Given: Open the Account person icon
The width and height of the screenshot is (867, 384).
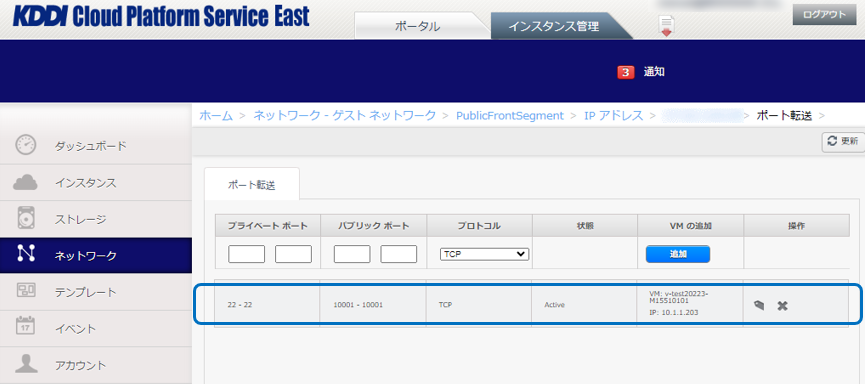Looking at the screenshot, I should (25, 364).
